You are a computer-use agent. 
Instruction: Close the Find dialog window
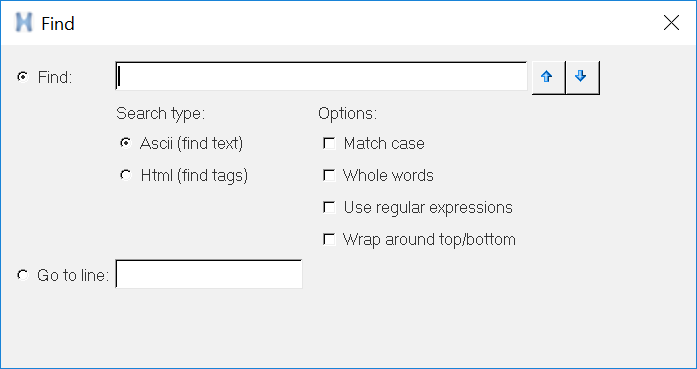tap(671, 23)
